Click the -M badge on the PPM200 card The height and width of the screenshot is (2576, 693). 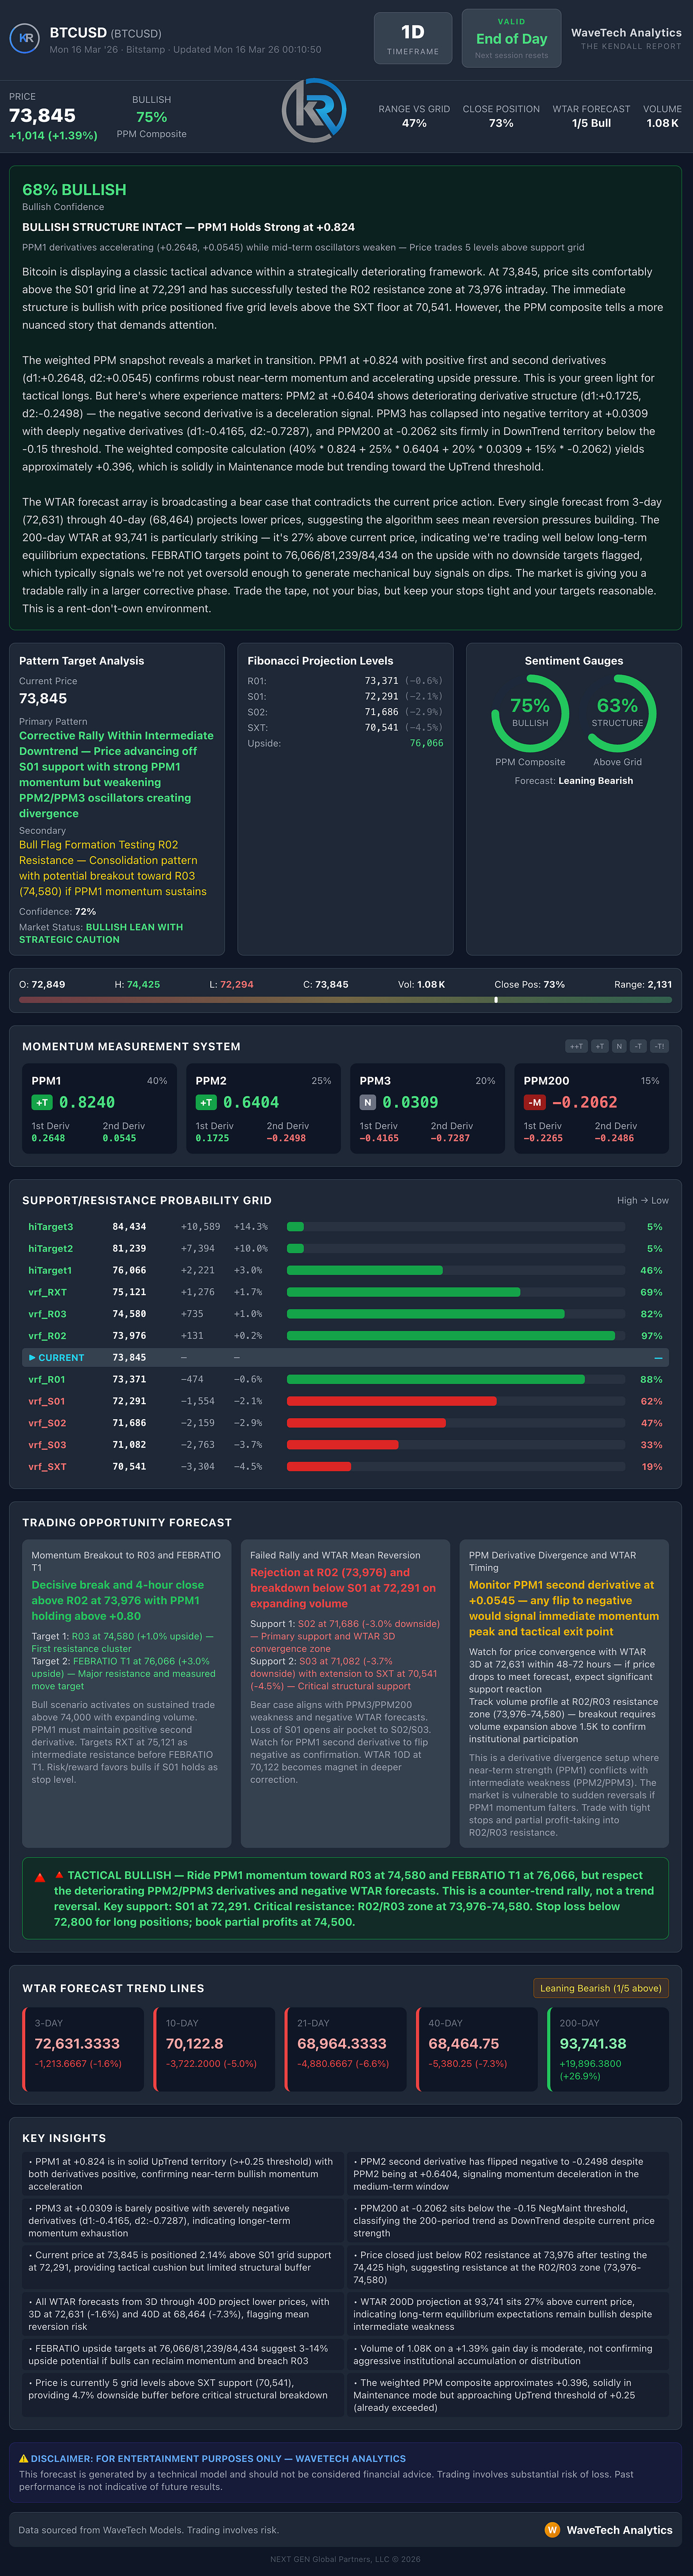(x=535, y=1102)
